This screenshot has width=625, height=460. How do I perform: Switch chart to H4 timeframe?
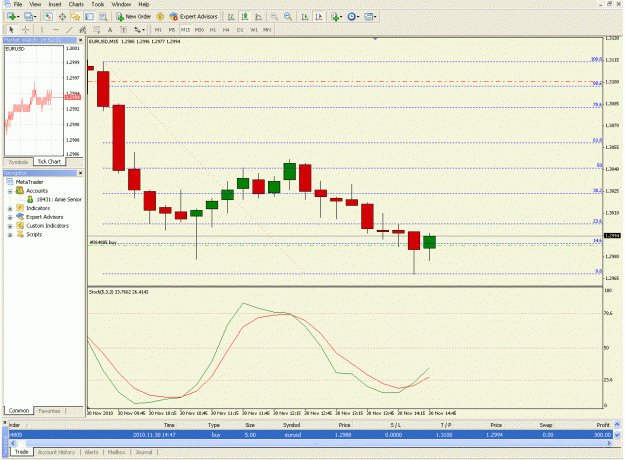tap(226, 29)
